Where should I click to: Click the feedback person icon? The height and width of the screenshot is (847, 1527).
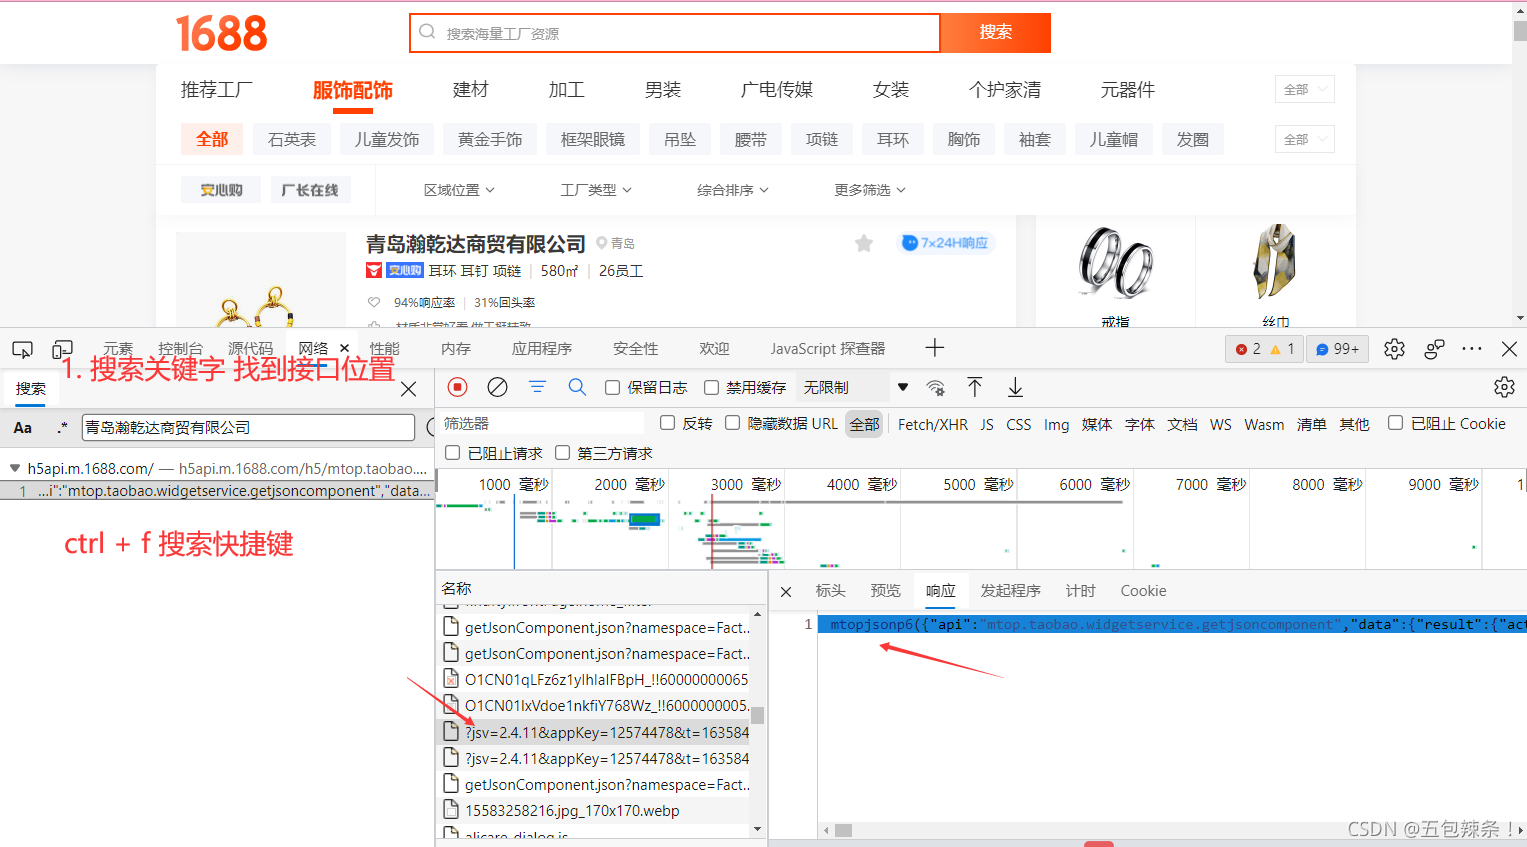(x=1434, y=349)
